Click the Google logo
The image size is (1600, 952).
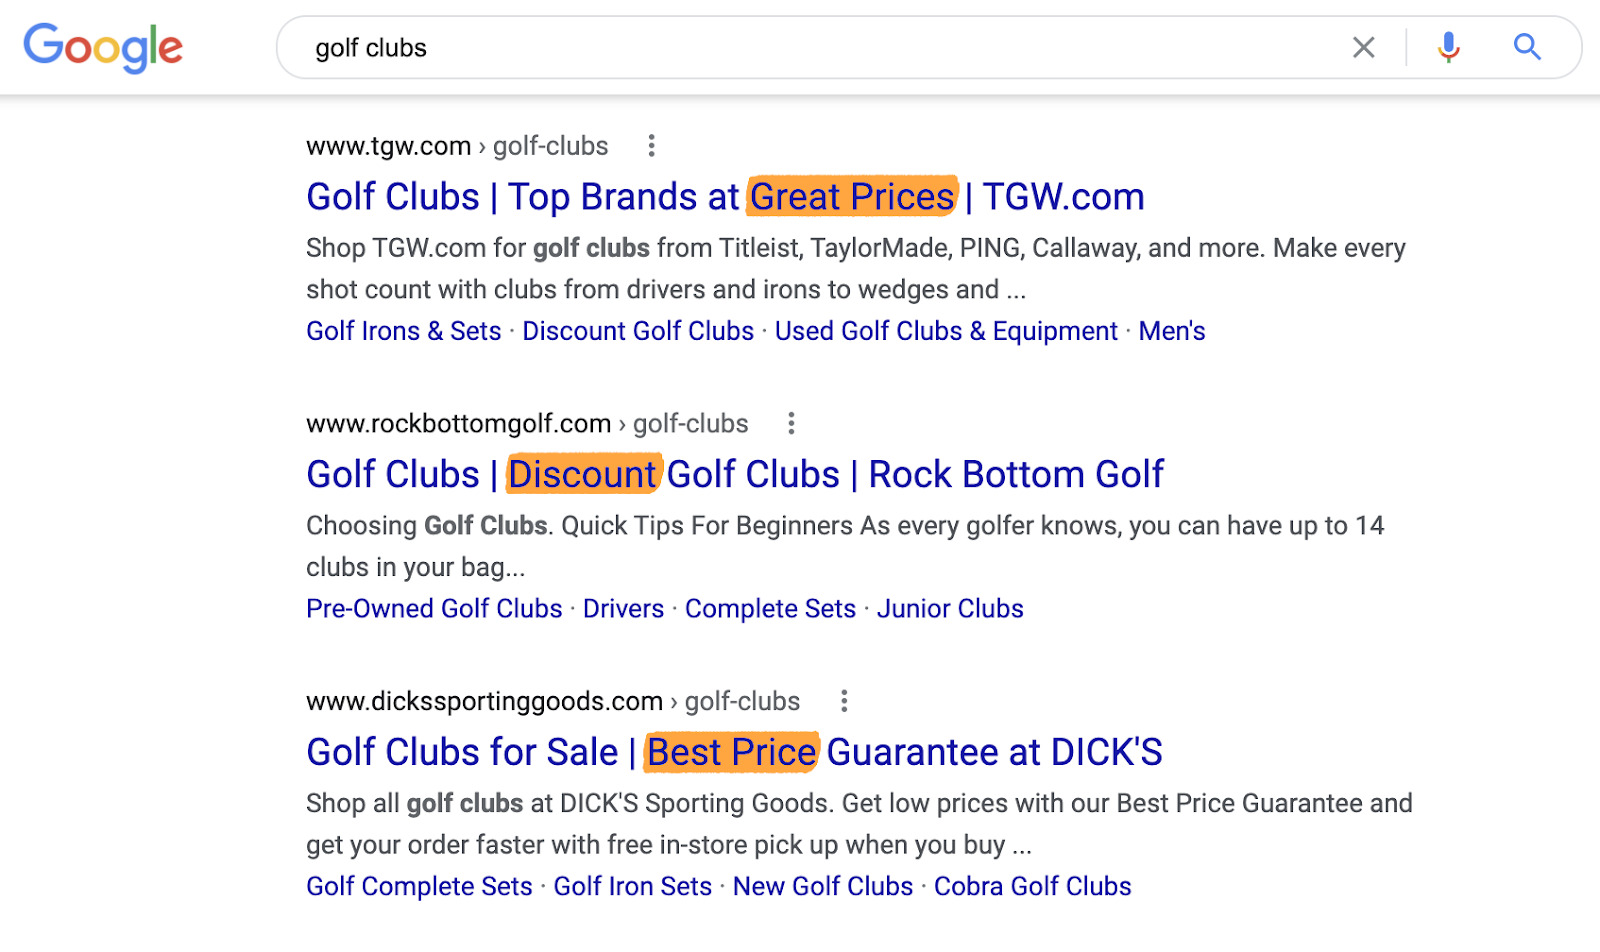coord(103,48)
